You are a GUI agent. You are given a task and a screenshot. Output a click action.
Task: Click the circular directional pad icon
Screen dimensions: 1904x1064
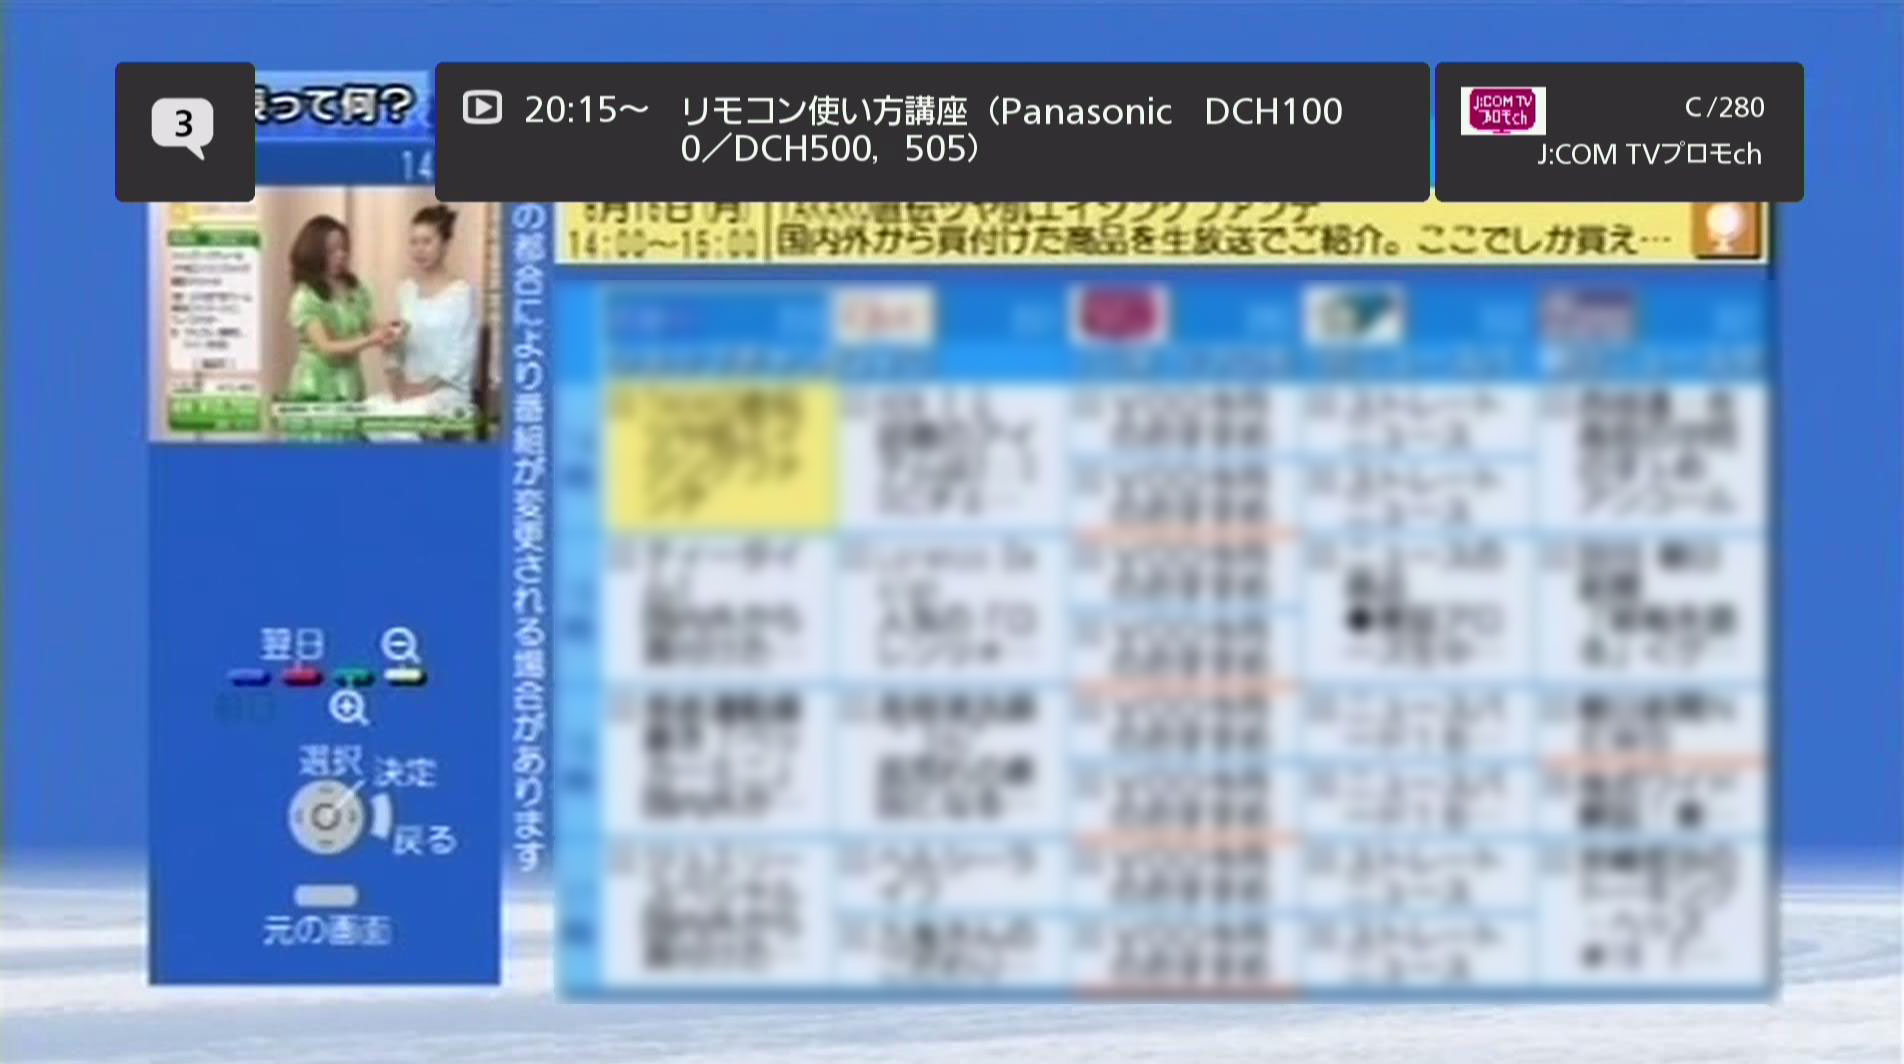click(x=325, y=817)
